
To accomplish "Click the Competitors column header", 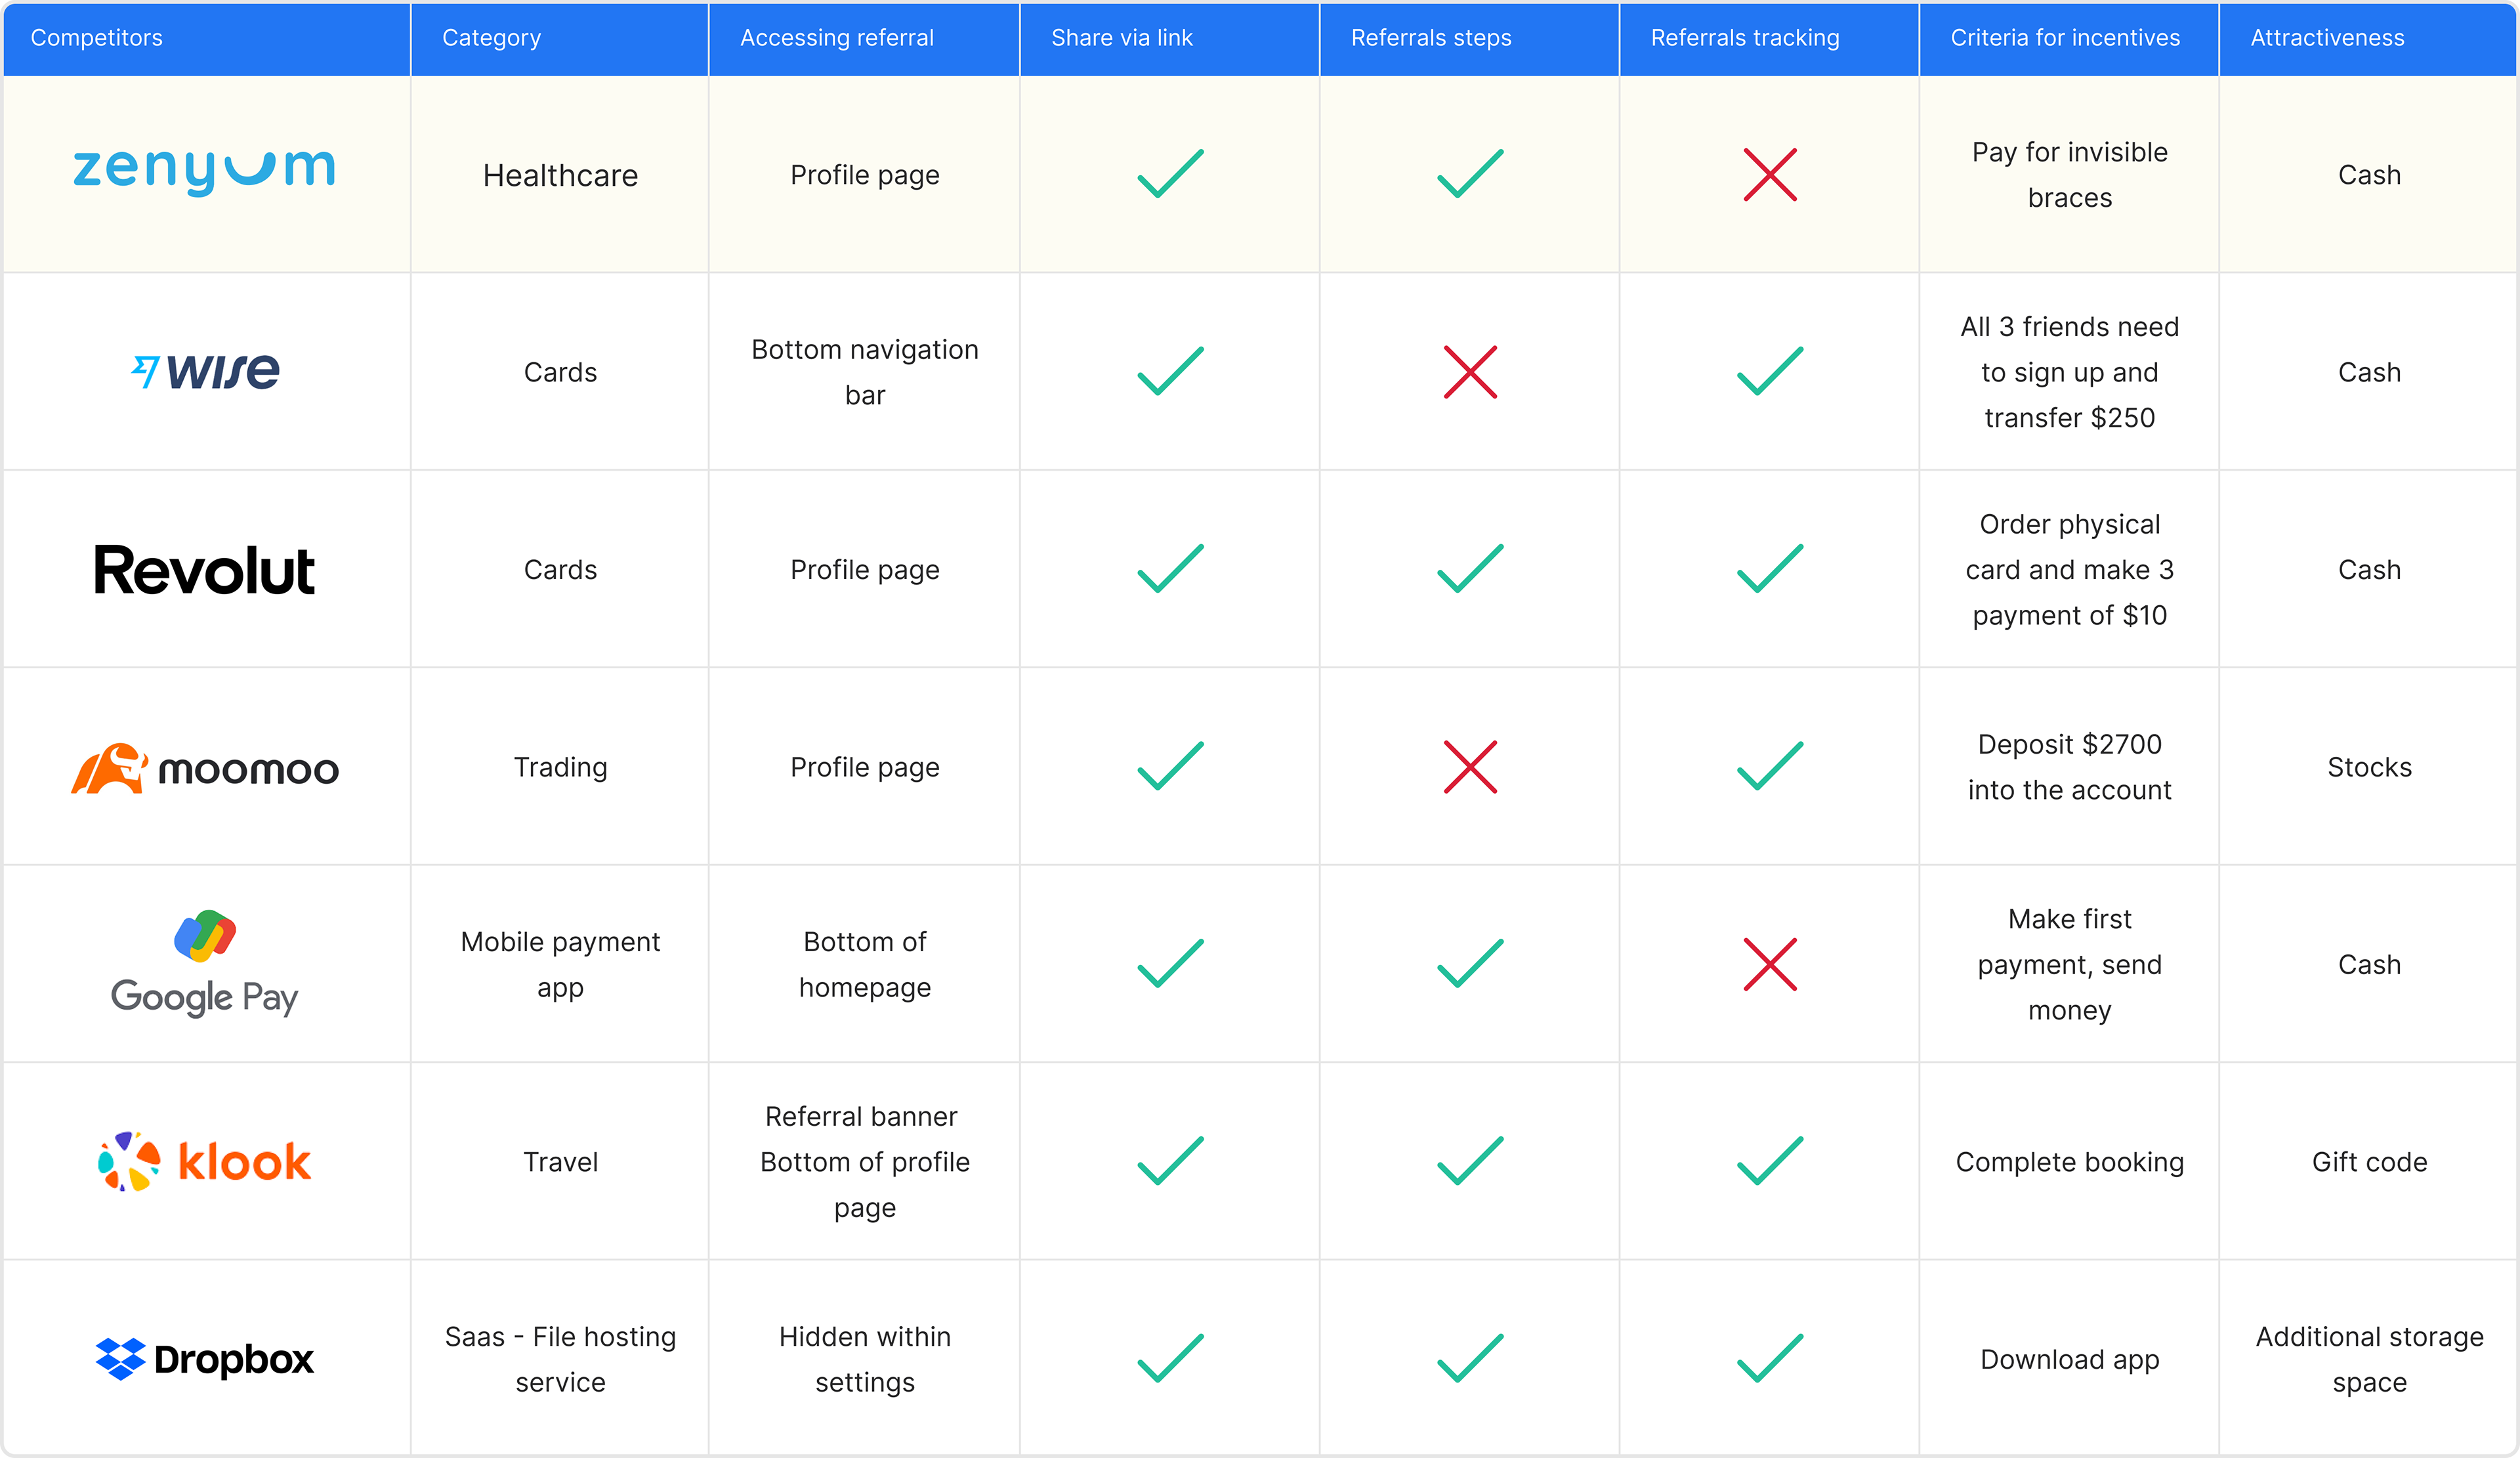I will tap(97, 38).
